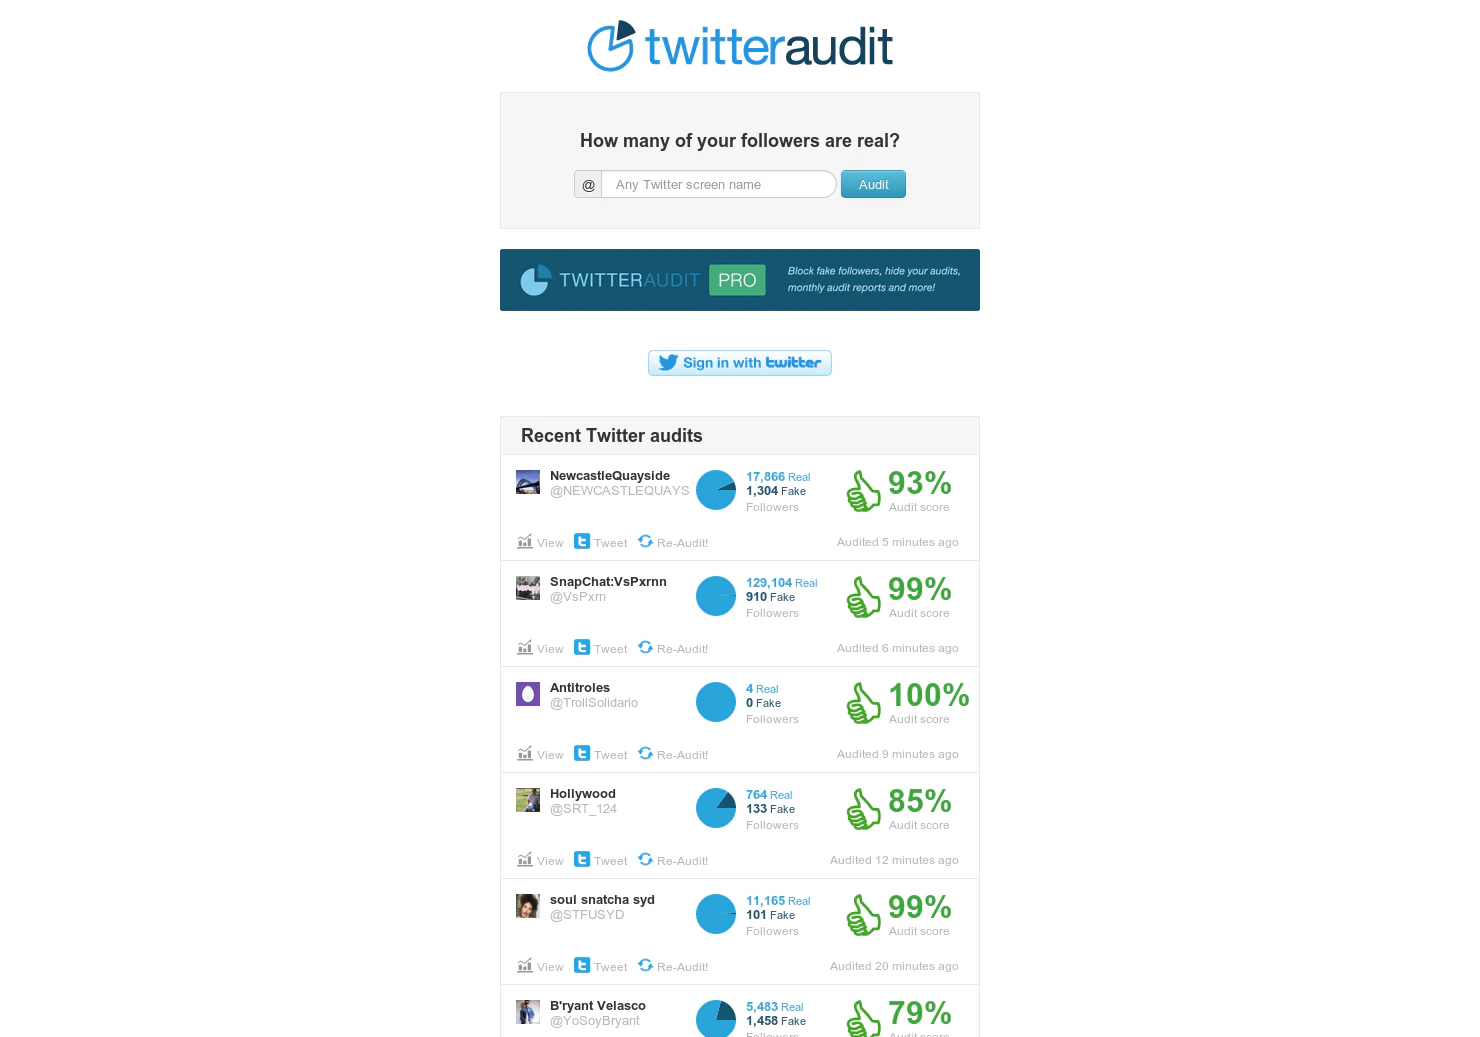Click the Tweet icon for SnapChat:VsPxrnn audit
This screenshot has width=1480, height=1037.
[581, 648]
